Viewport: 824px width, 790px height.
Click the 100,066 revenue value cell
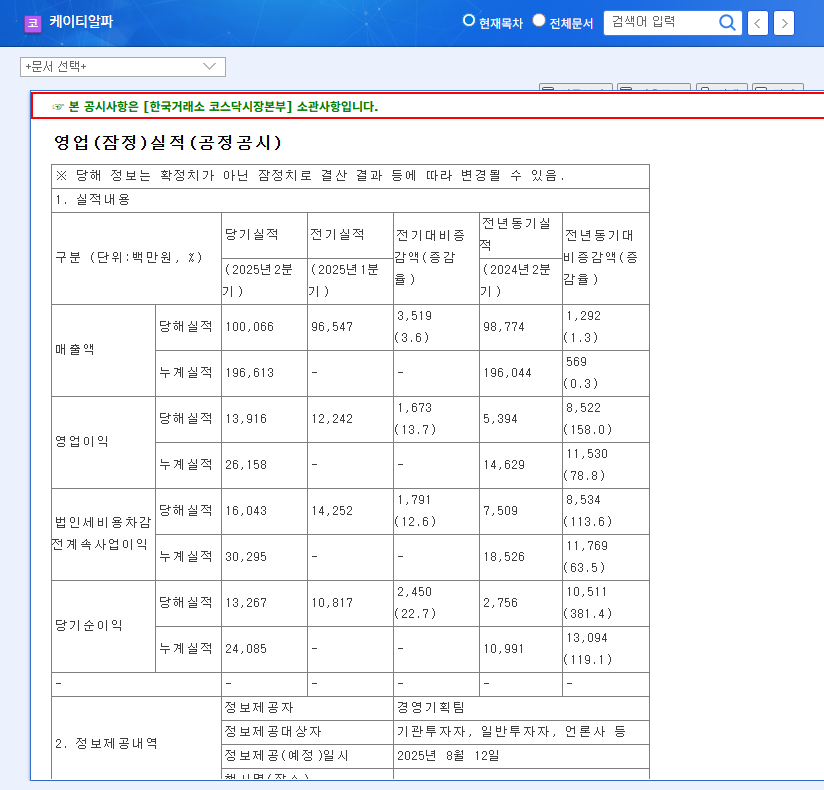[x=248, y=327]
